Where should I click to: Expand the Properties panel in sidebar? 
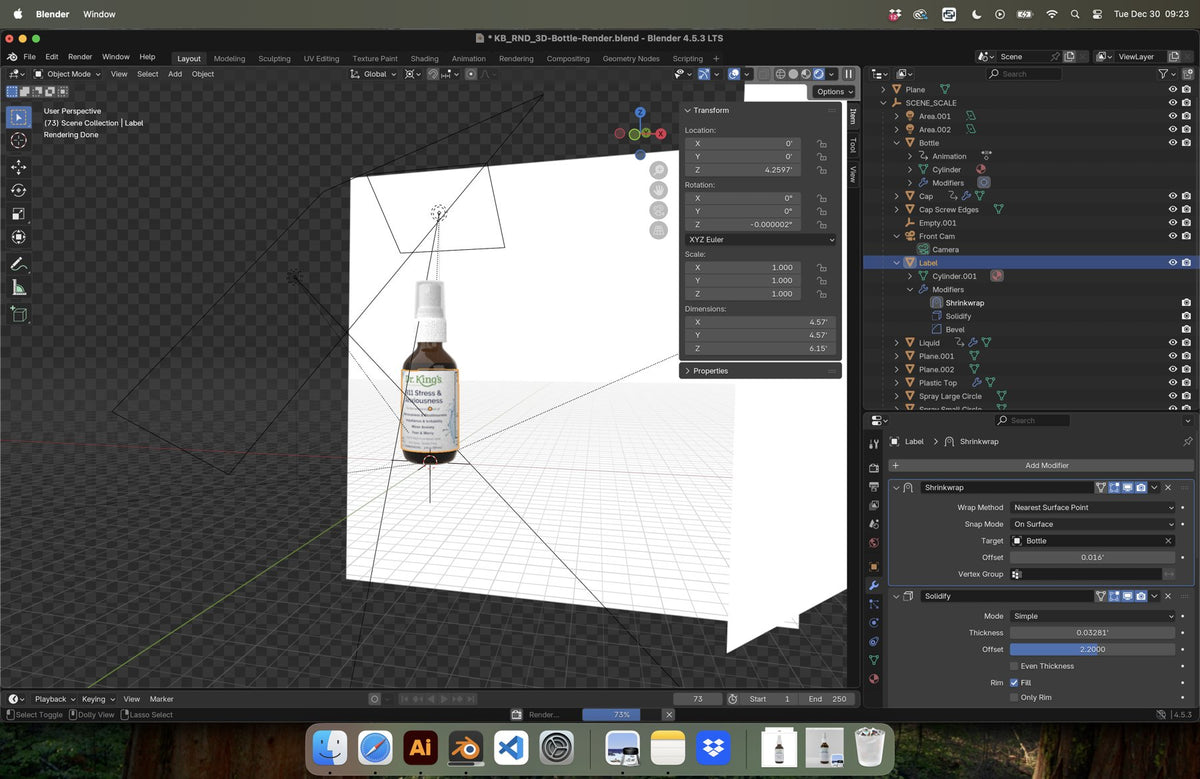click(x=688, y=371)
